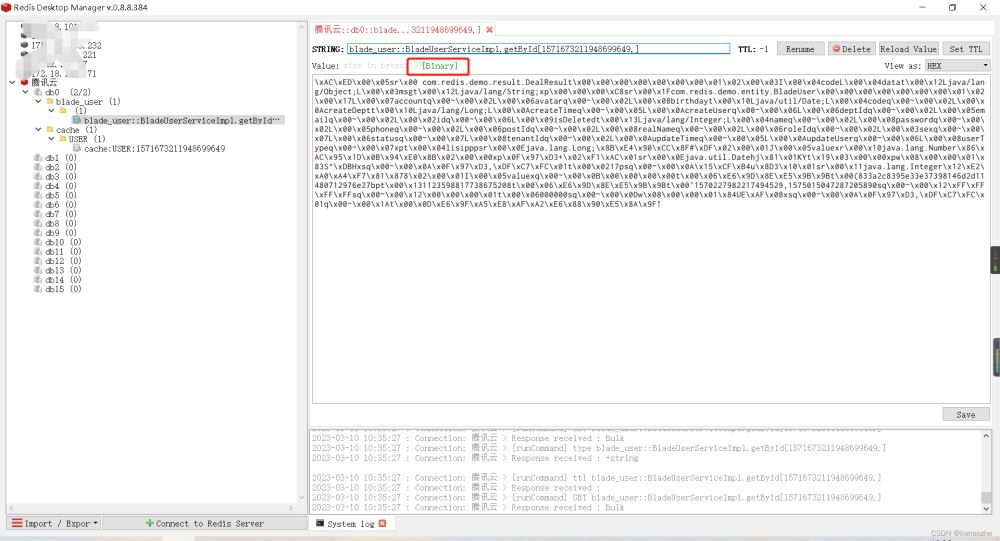Click the key icon beside blade_user::BladeUserServiceImpl.getById
The width and height of the screenshot is (1000, 541).
[77, 120]
